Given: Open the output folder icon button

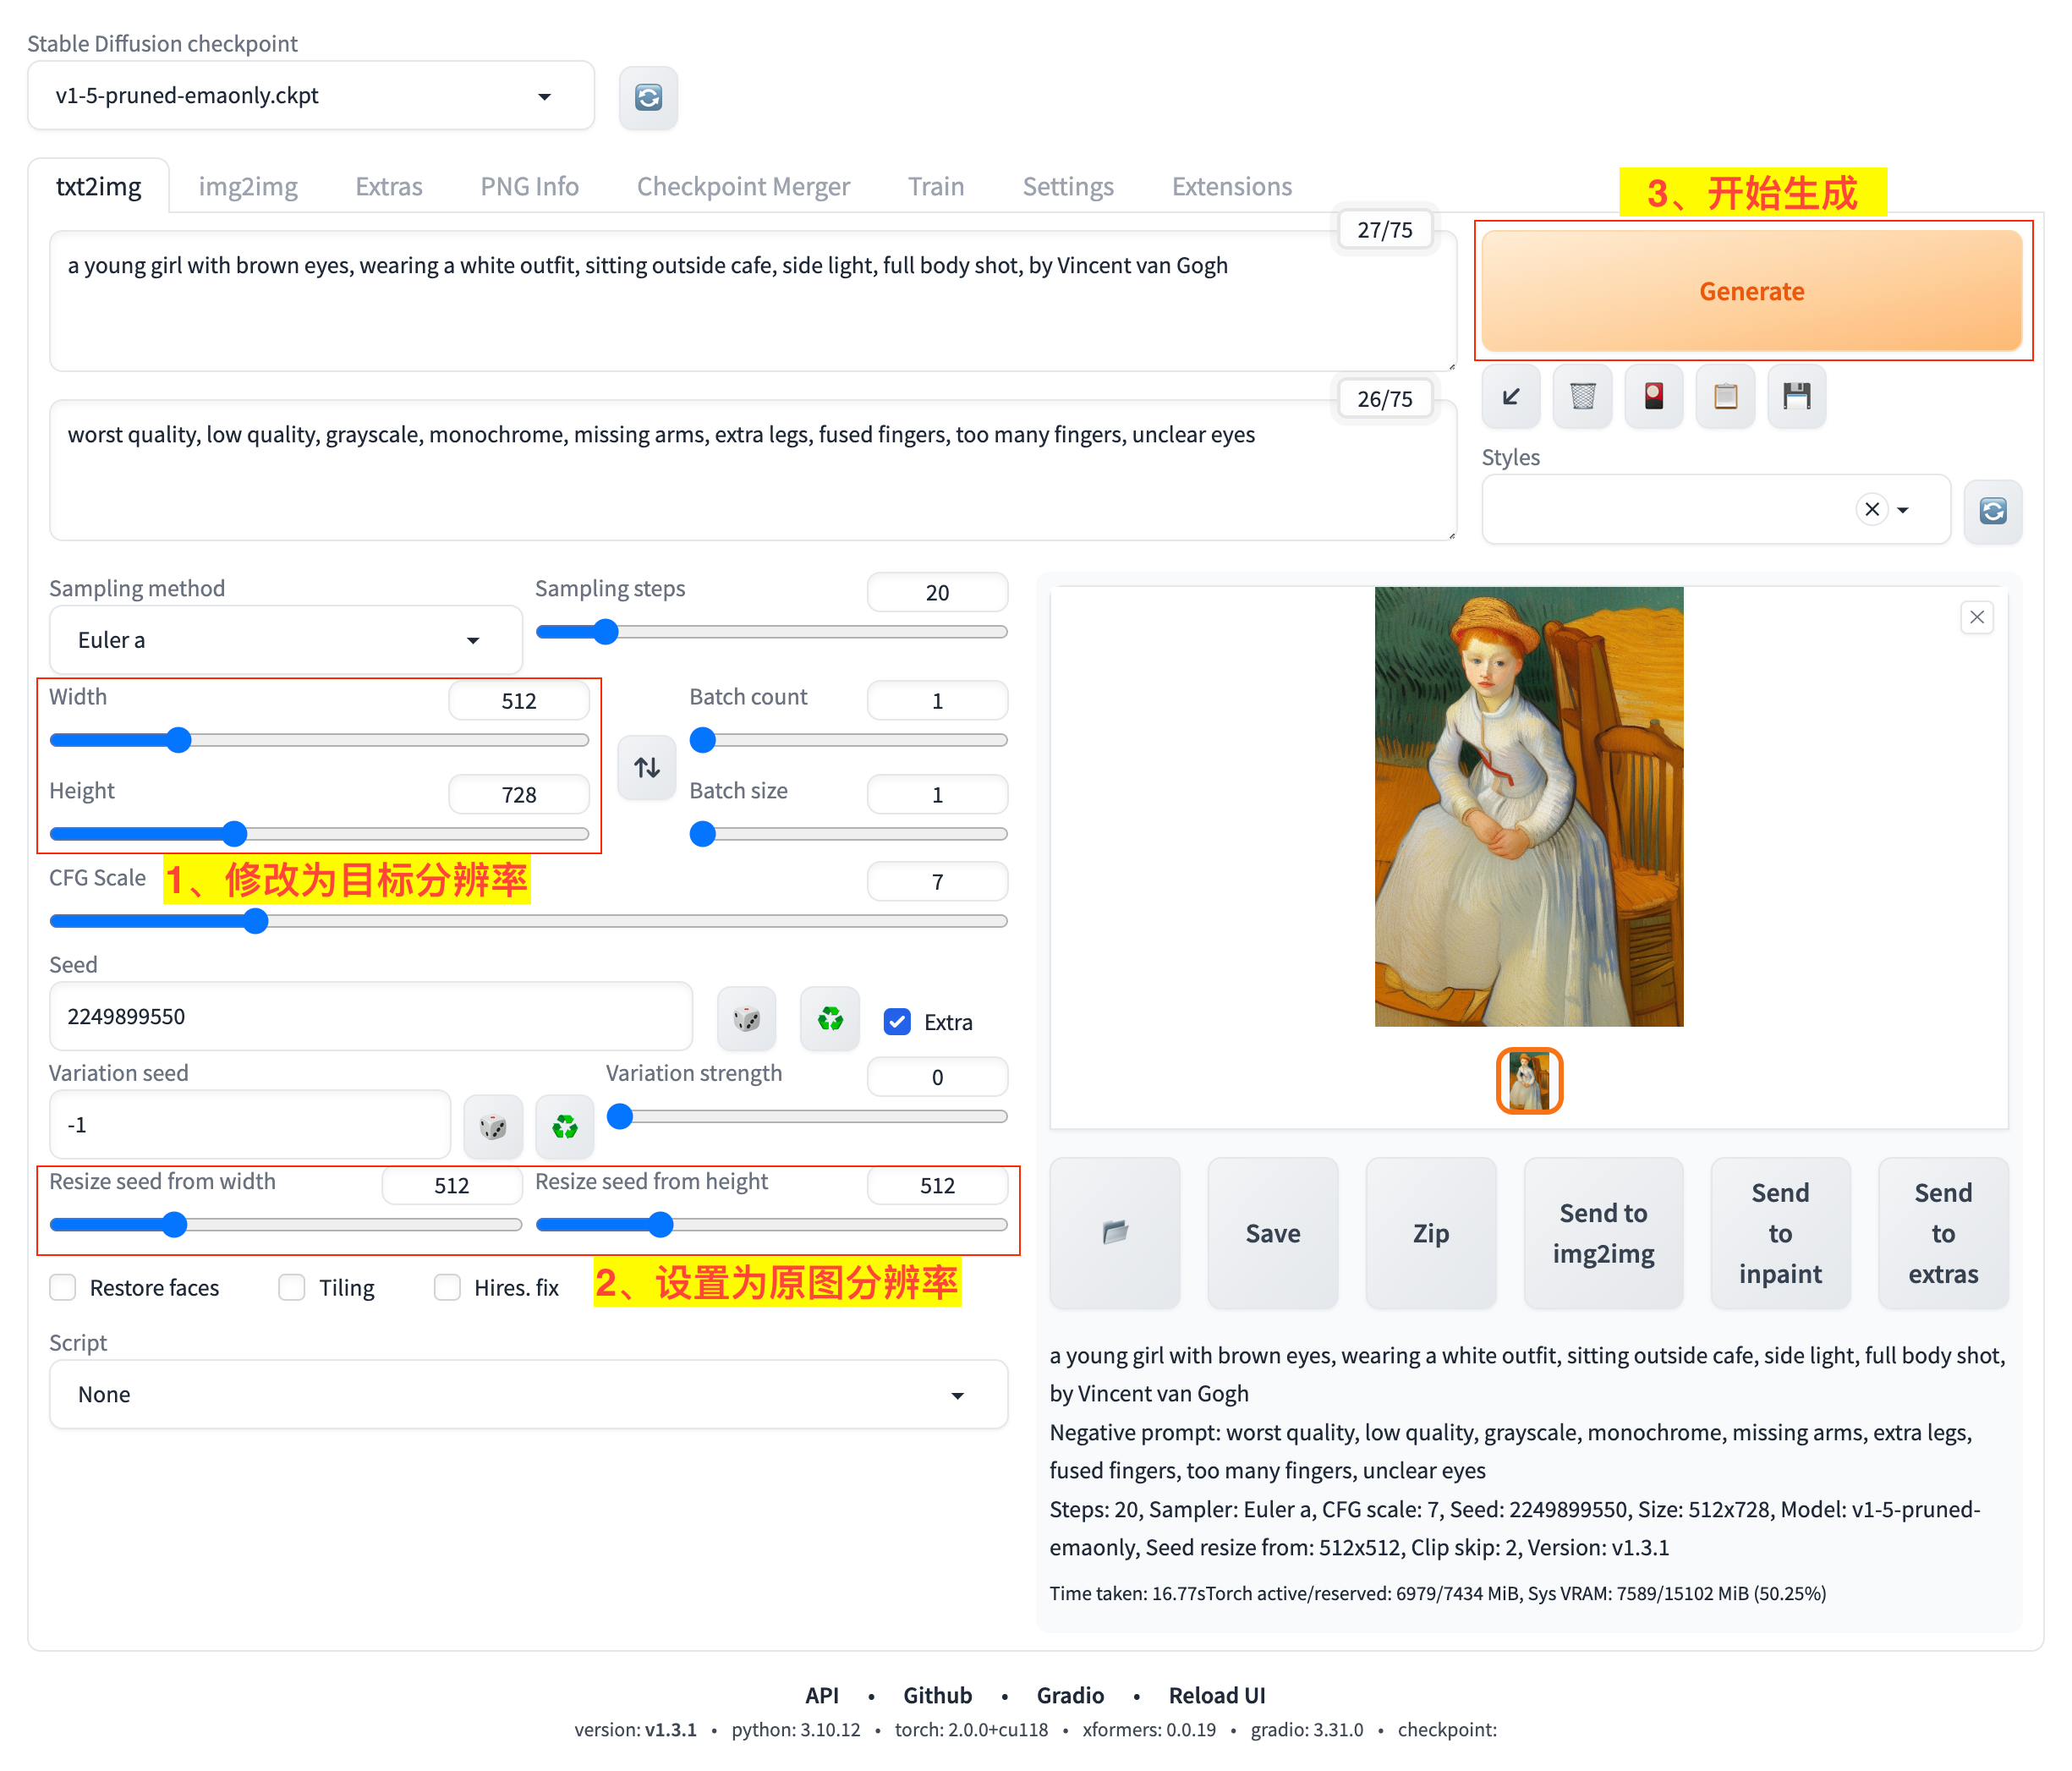Looking at the screenshot, I should click(x=1114, y=1232).
